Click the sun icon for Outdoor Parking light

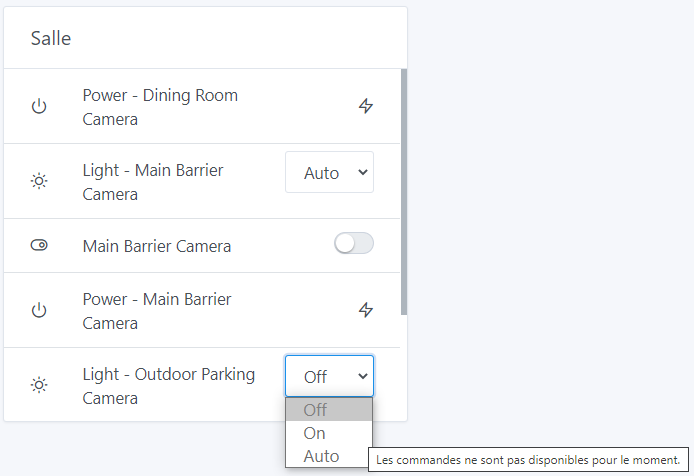pyautogui.click(x=39, y=384)
